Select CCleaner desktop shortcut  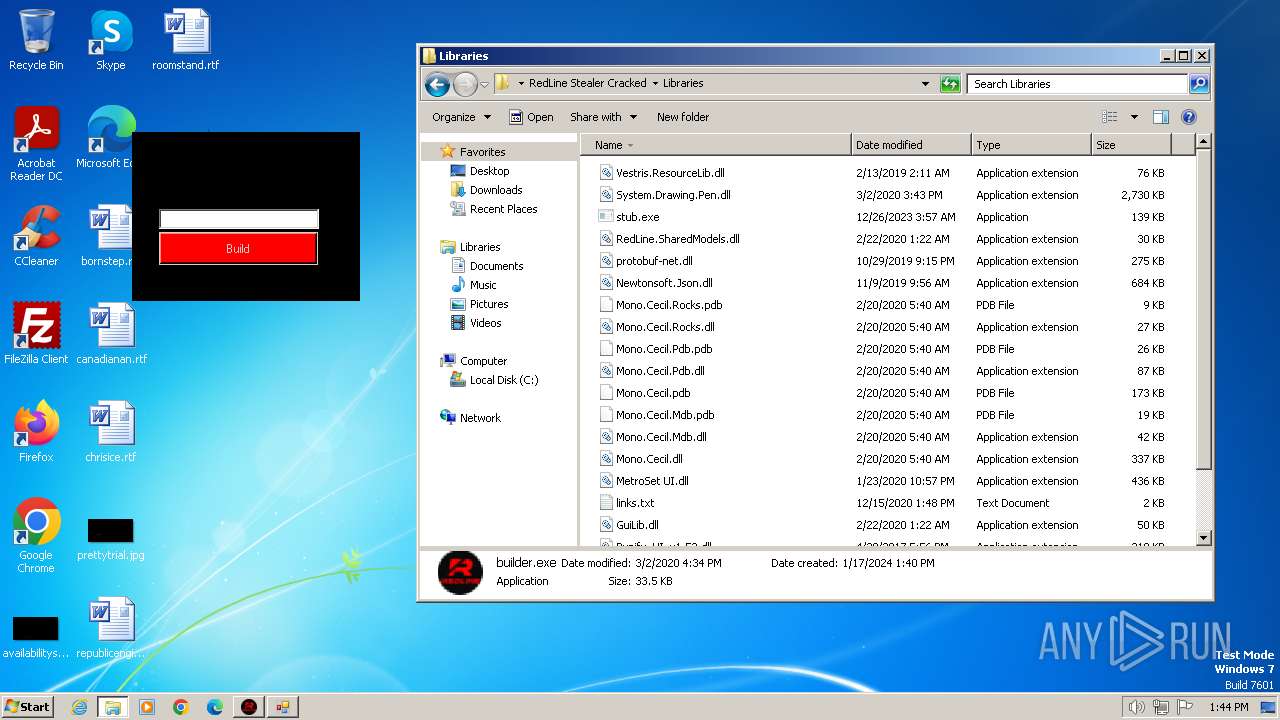tap(36, 236)
